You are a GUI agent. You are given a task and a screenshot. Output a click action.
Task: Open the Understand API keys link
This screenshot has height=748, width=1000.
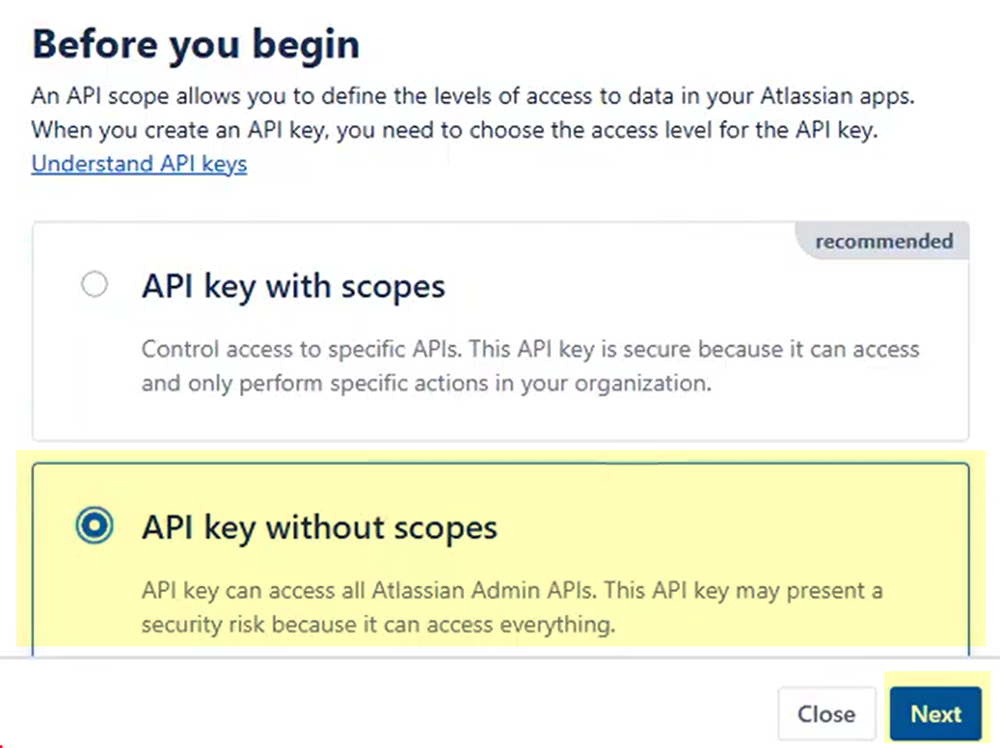point(139,164)
